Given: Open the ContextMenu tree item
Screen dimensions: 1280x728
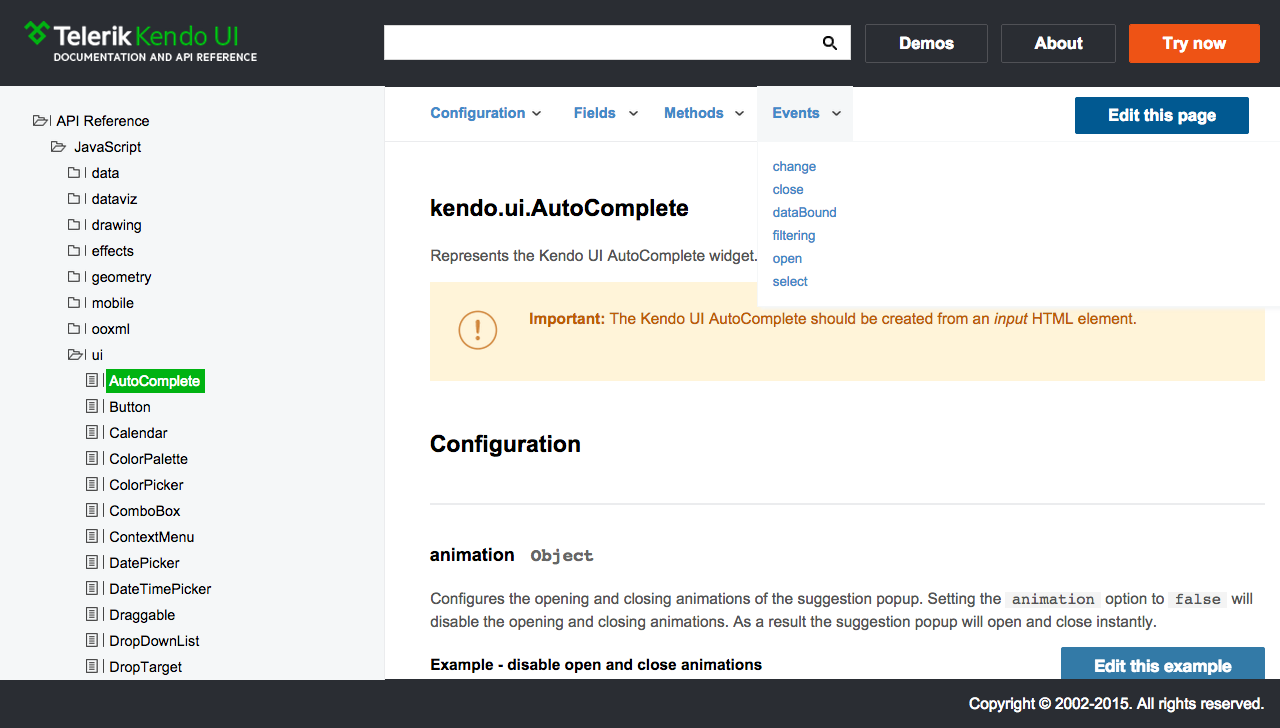Looking at the screenshot, I should [152, 537].
